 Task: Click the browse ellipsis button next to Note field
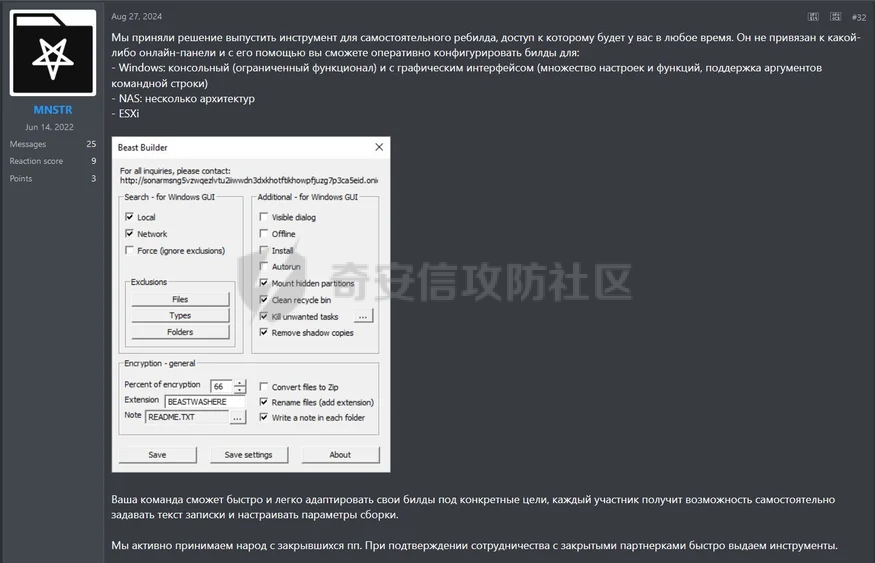pyautogui.click(x=238, y=417)
